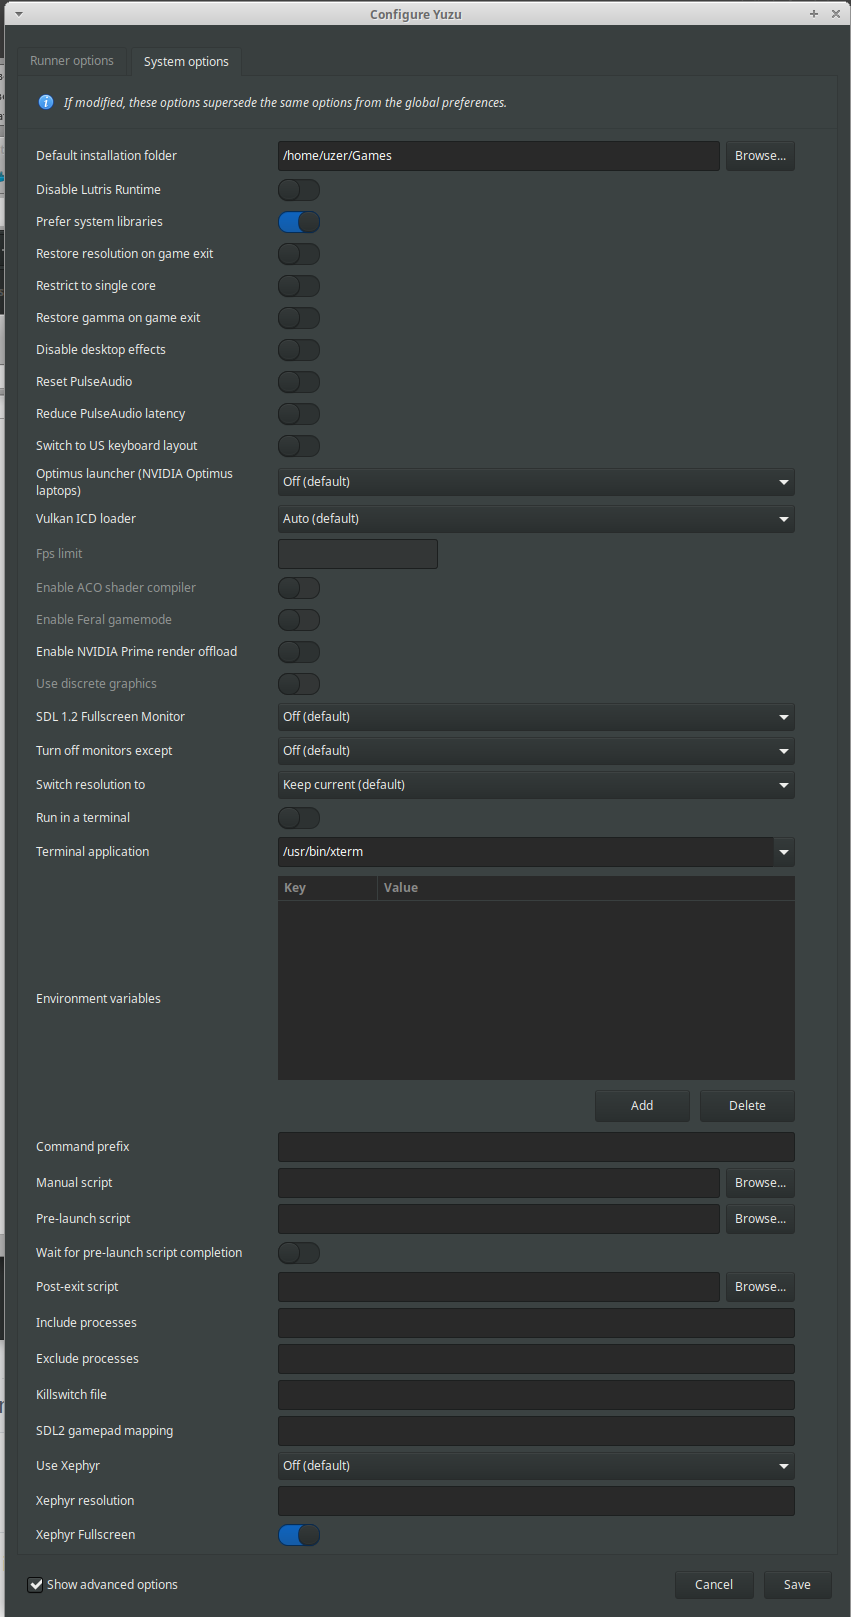Open the Use Xephyr dropdown
The width and height of the screenshot is (851, 1617).
pyautogui.click(x=536, y=1466)
